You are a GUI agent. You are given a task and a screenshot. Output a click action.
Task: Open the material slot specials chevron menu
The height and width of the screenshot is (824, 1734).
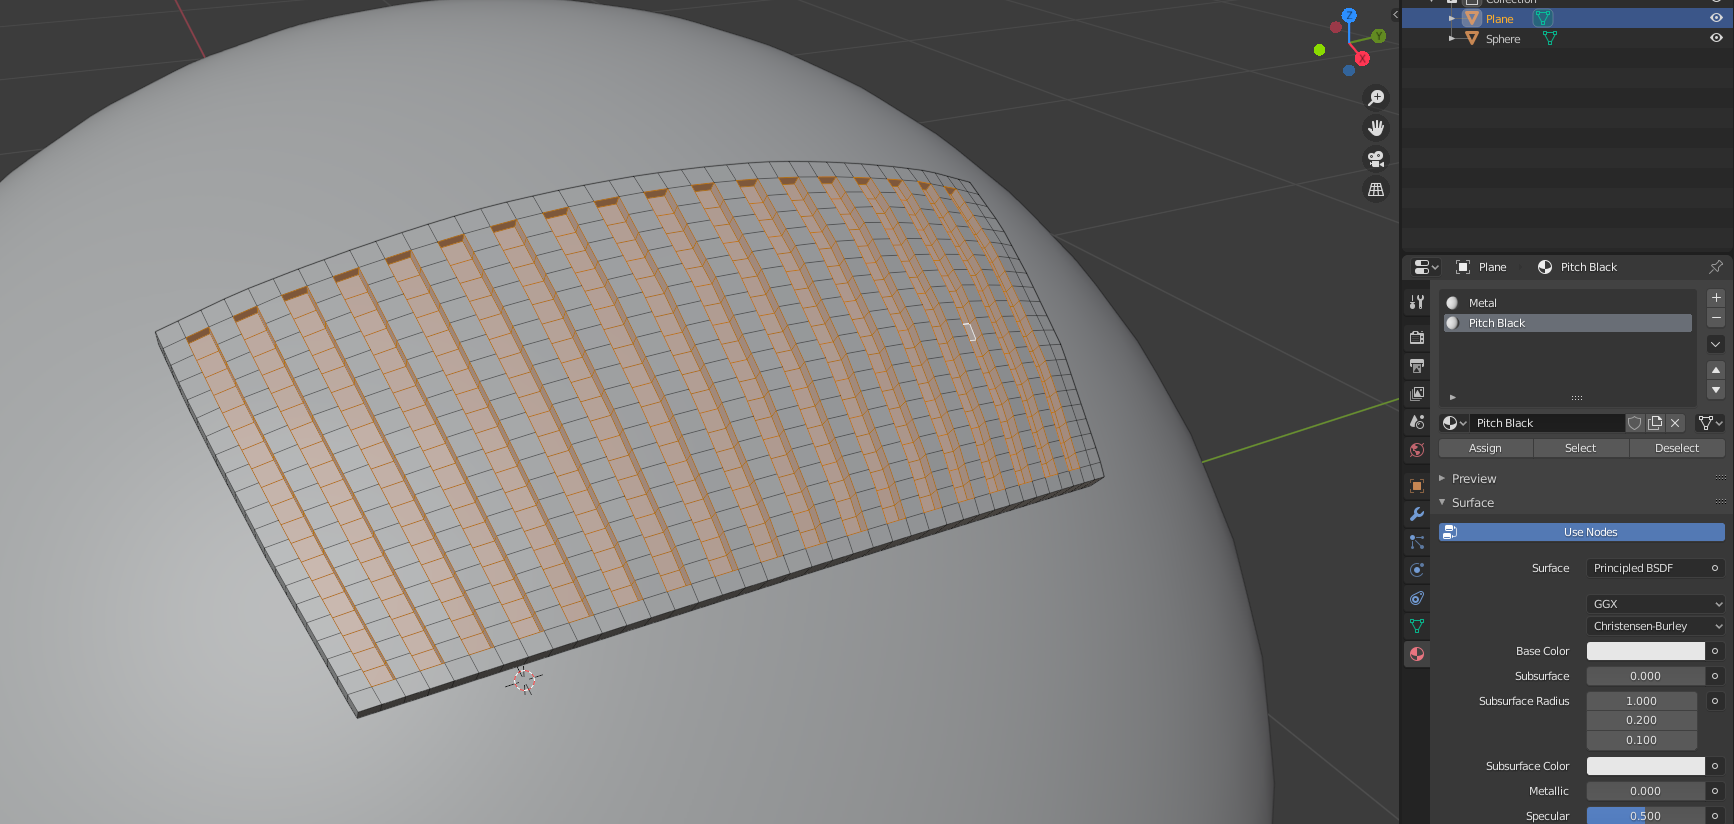tap(1716, 344)
